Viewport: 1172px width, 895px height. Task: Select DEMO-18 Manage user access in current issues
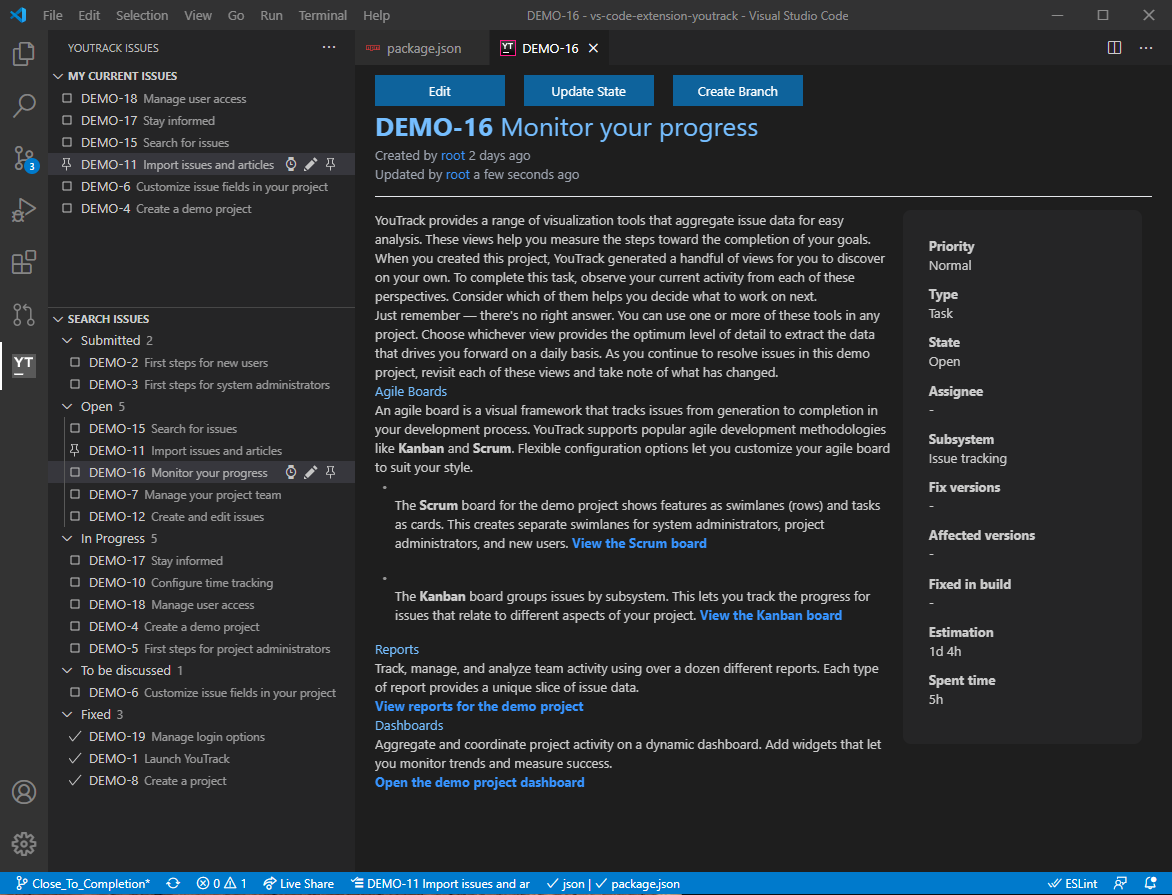point(201,99)
